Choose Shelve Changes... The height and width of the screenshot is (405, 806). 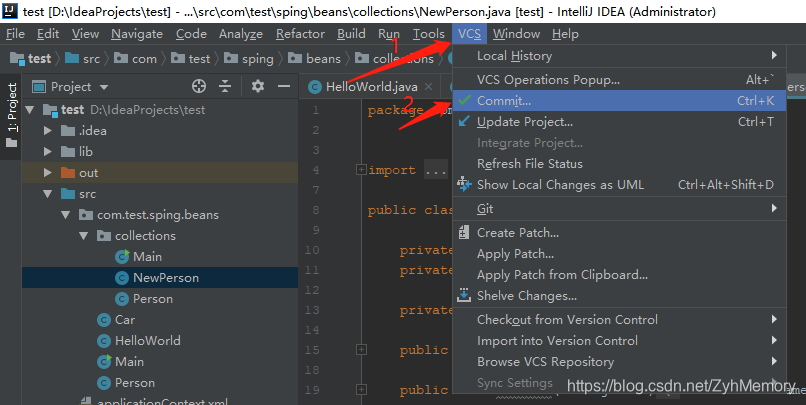tap(619, 296)
